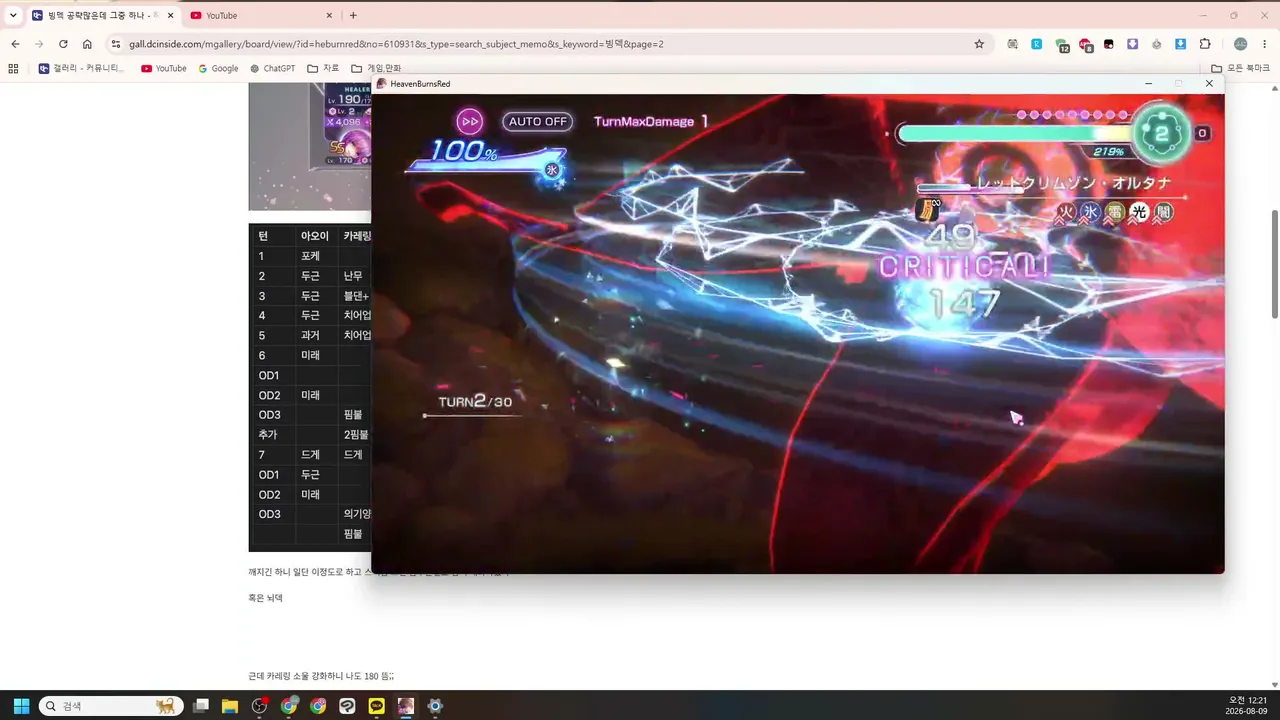1280x720 pixels.
Task: Click the 의기양 cell in the last OD3 row
Action: point(357,514)
